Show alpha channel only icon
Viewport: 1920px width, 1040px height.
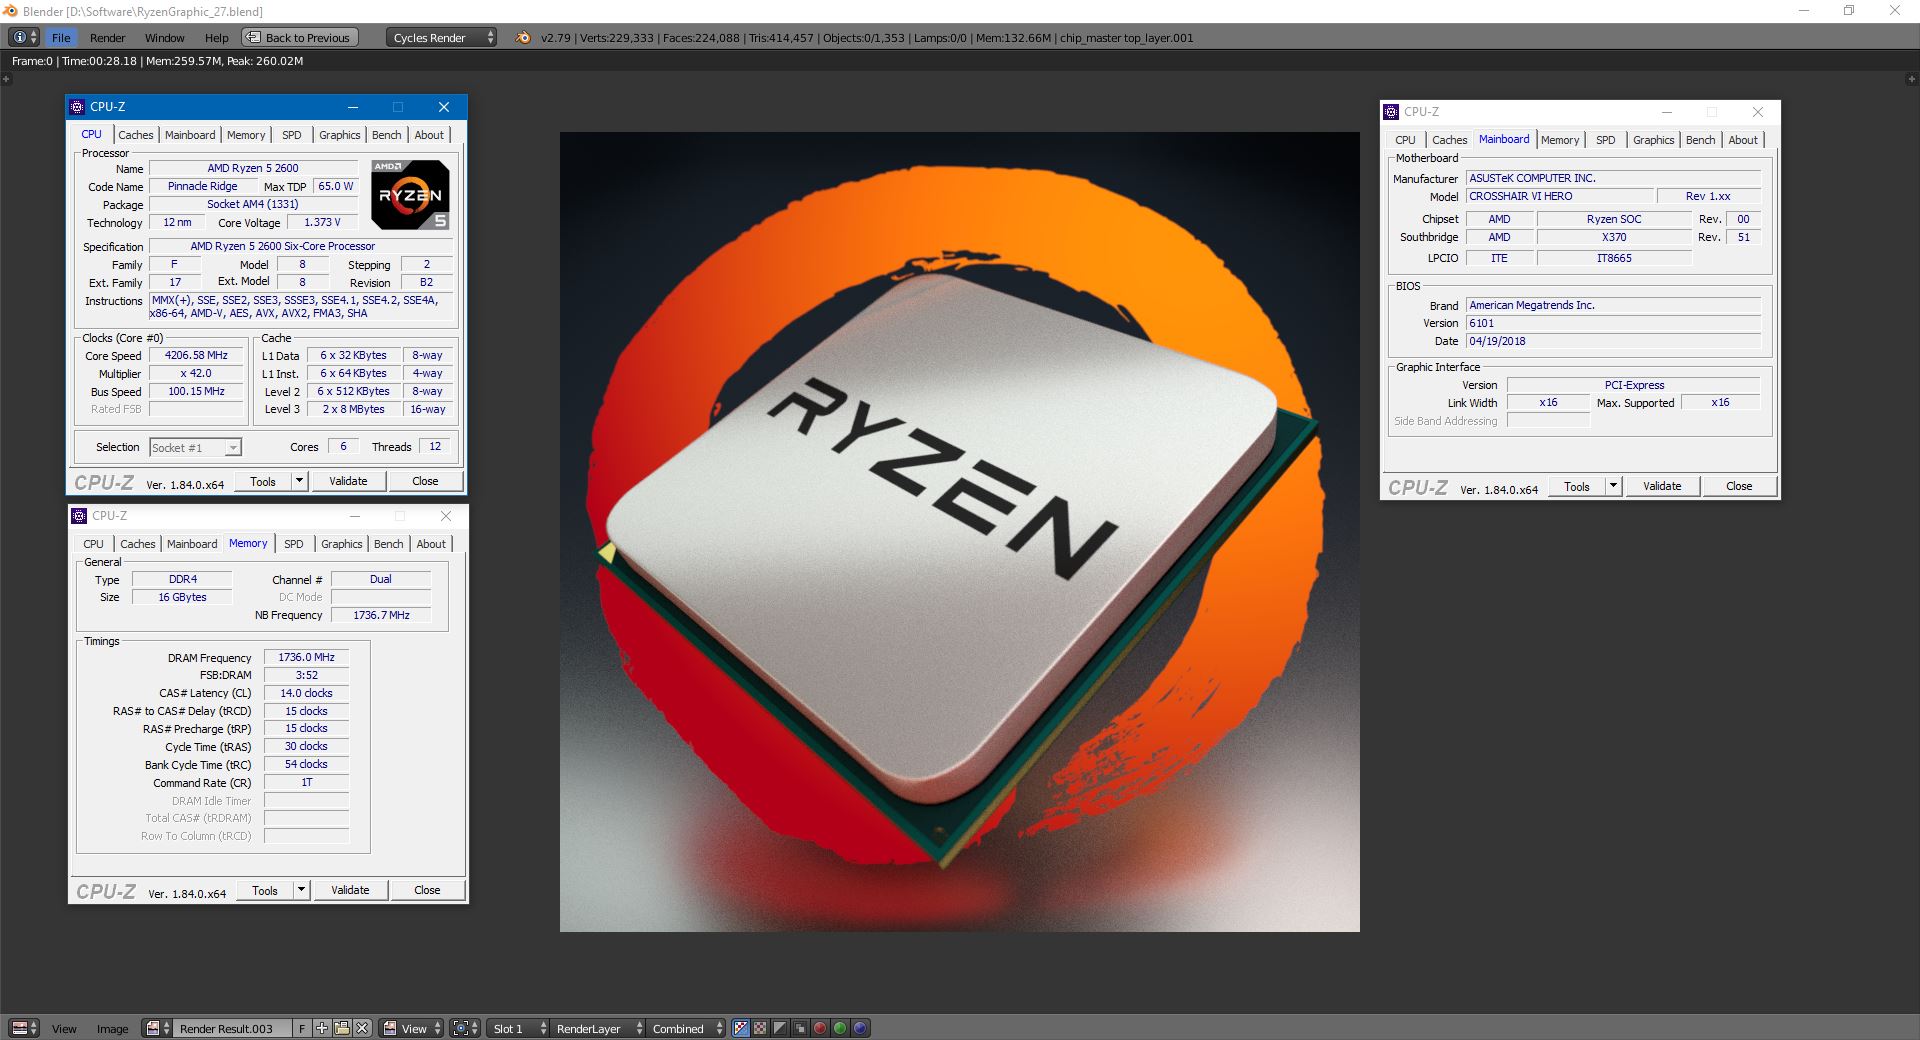pos(780,1028)
